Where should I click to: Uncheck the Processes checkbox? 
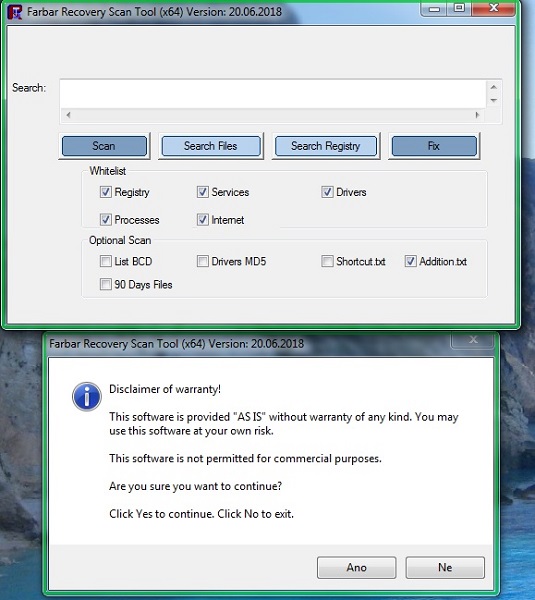coord(106,220)
